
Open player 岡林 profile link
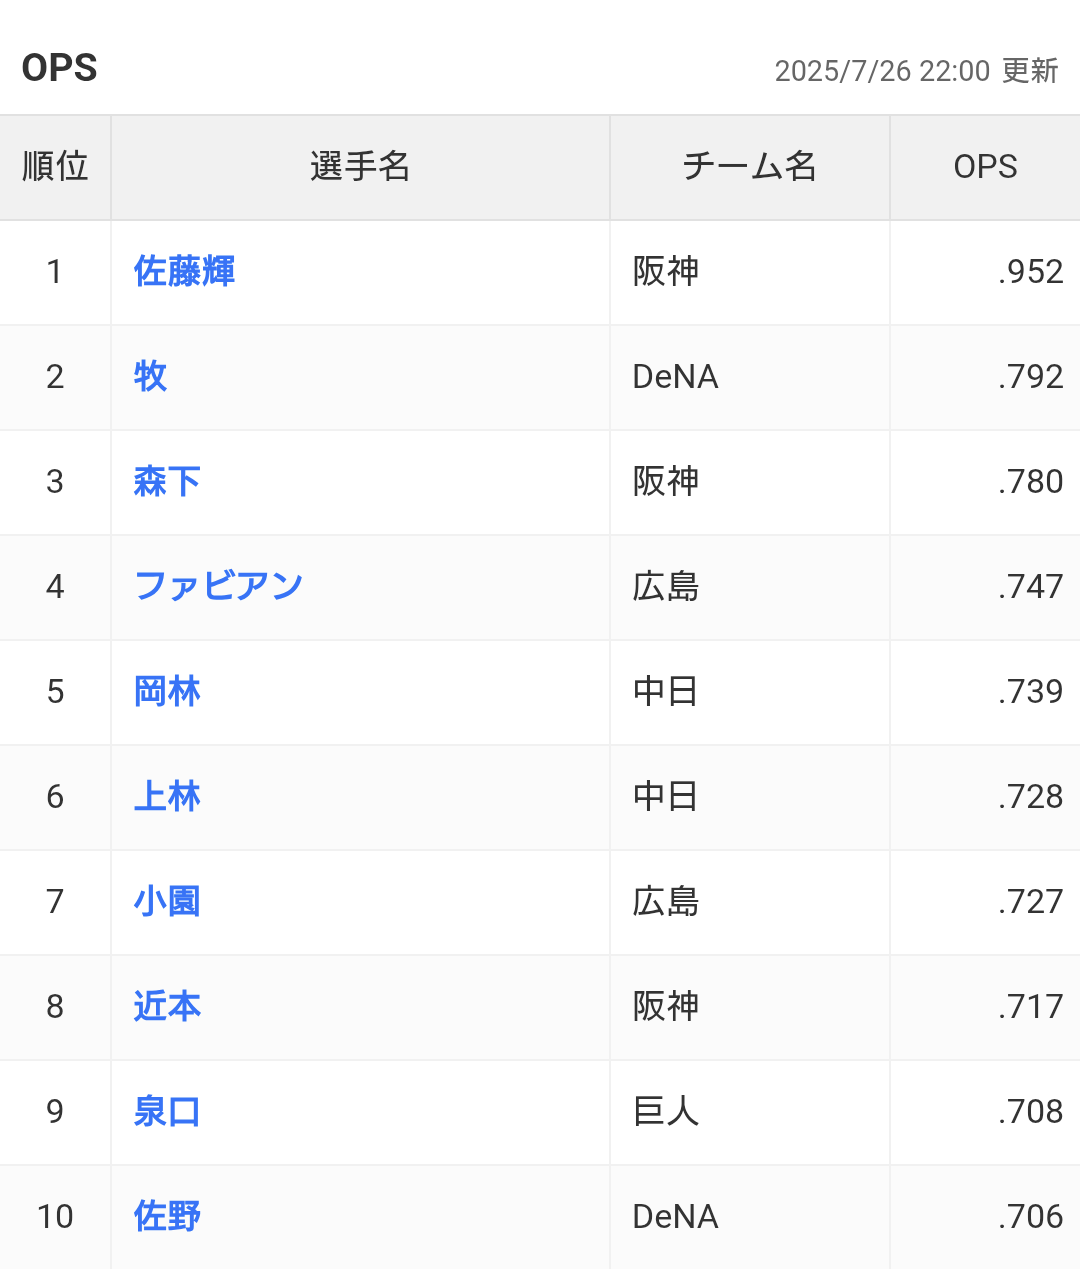(167, 692)
